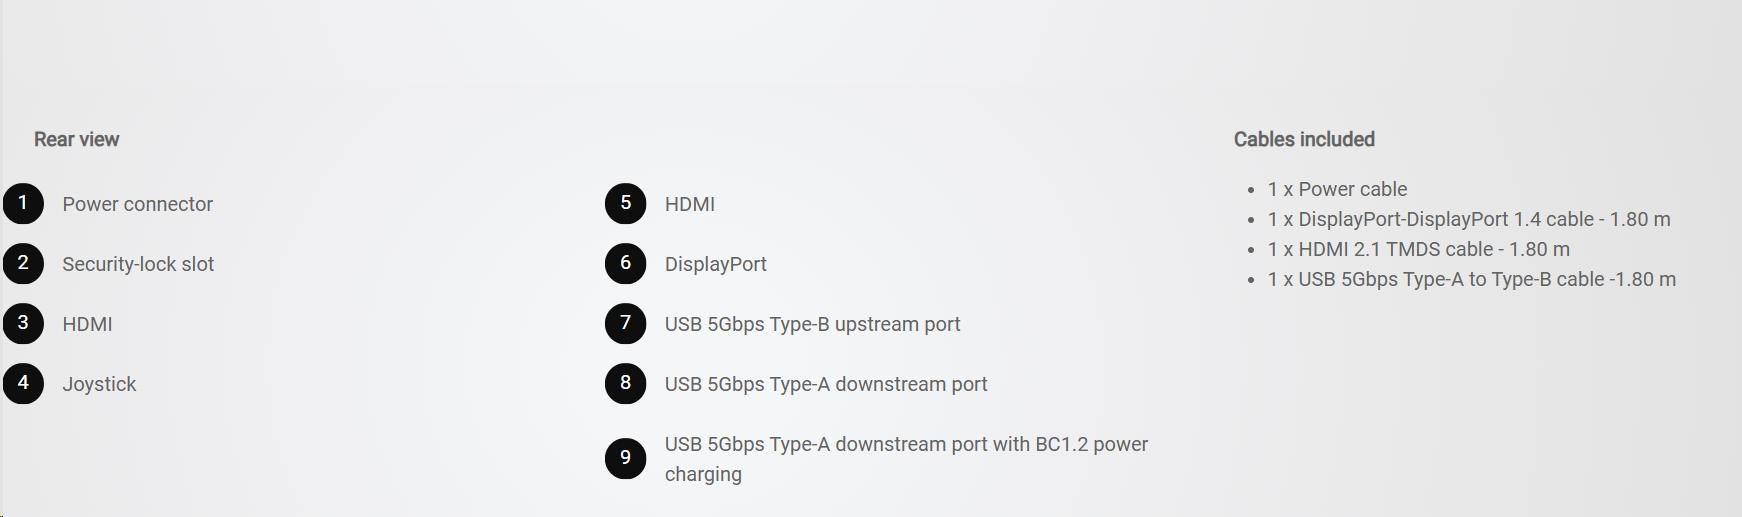
Task: Click the HDMI 2.1 TMDS cable list item
Action: pyautogui.click(x=1418, y=249)
